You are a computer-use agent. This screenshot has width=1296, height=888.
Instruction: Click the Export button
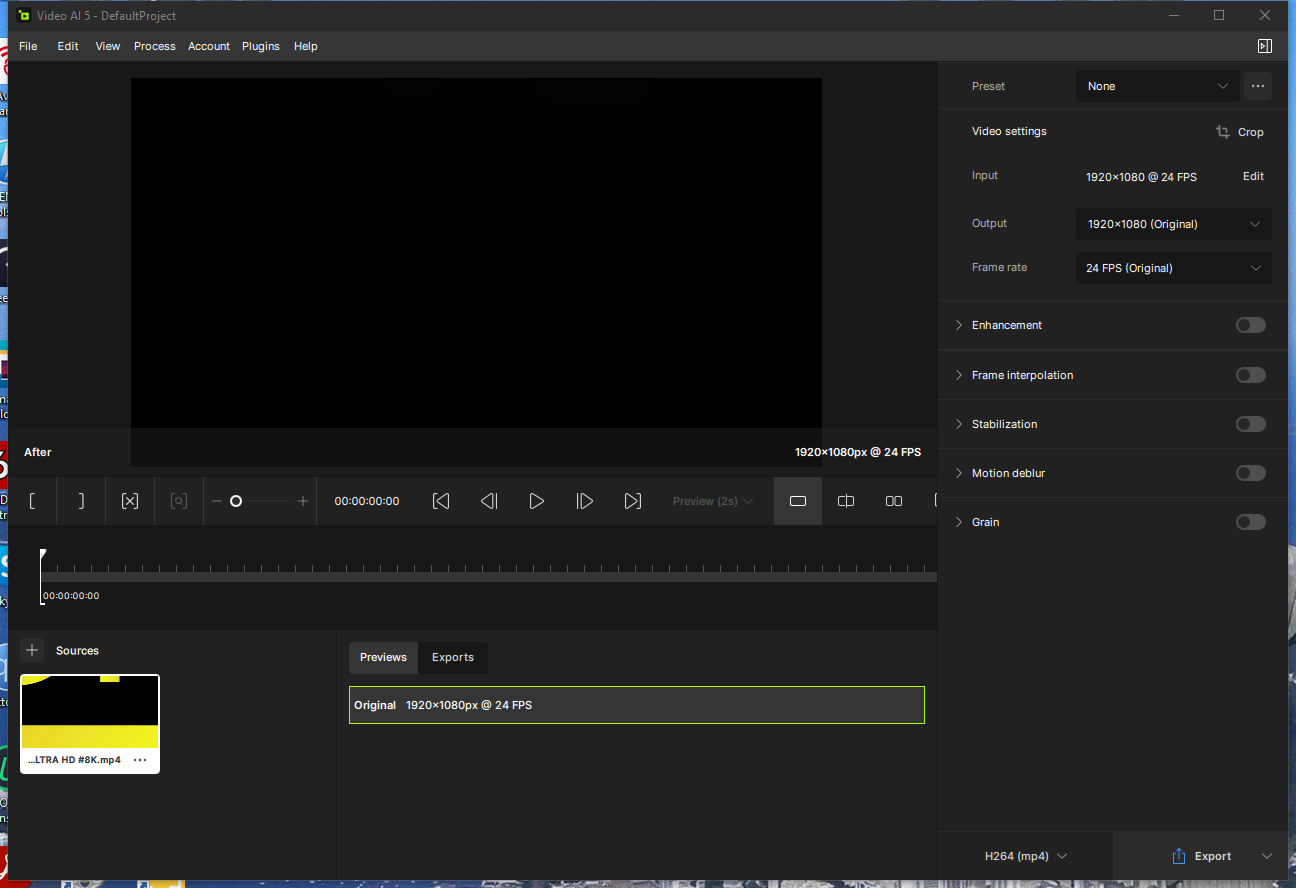coord(1201,856)
